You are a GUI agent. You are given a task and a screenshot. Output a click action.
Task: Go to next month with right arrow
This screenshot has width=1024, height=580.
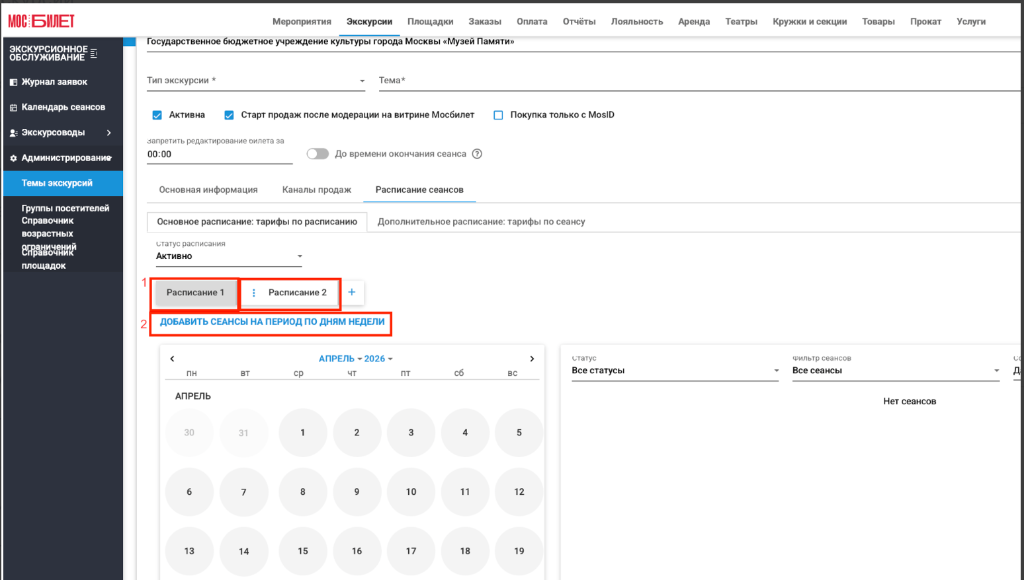[x=532, y=359]
